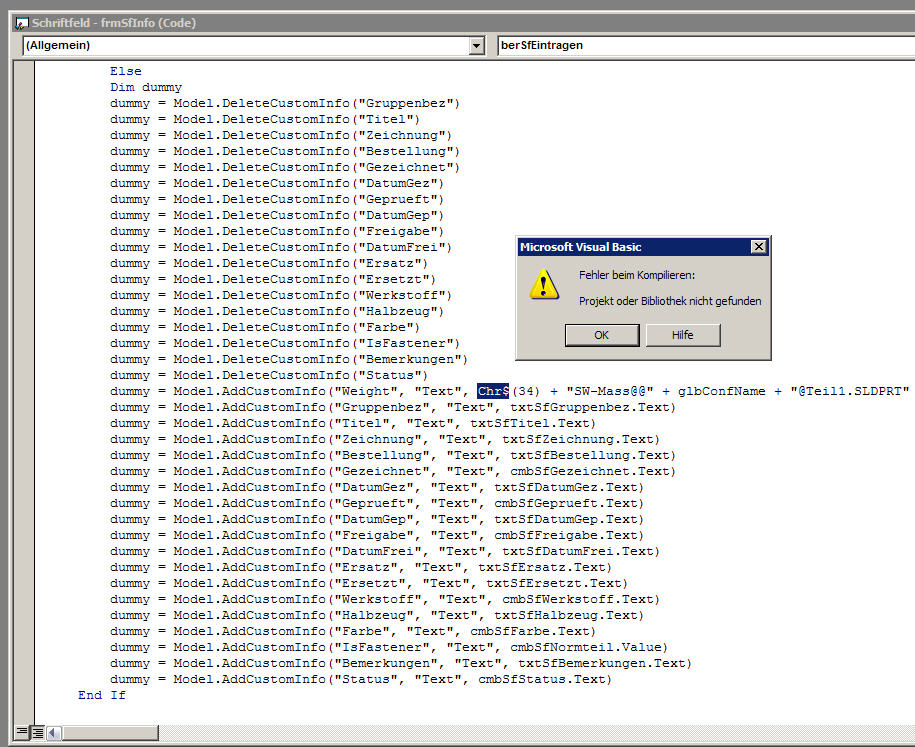Click OK in the compile error dialog
Viewport: 915px width, 747px height.
[x=602, y=335]
